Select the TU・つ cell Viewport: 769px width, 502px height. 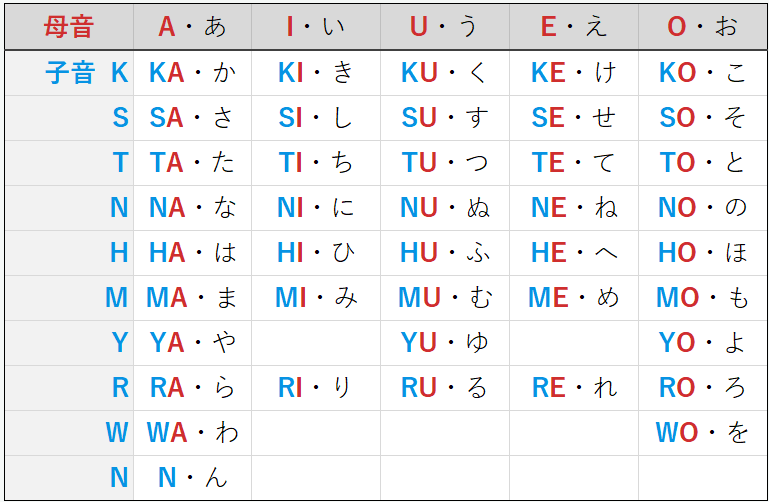pyautogui.click(x=445, y=163)
